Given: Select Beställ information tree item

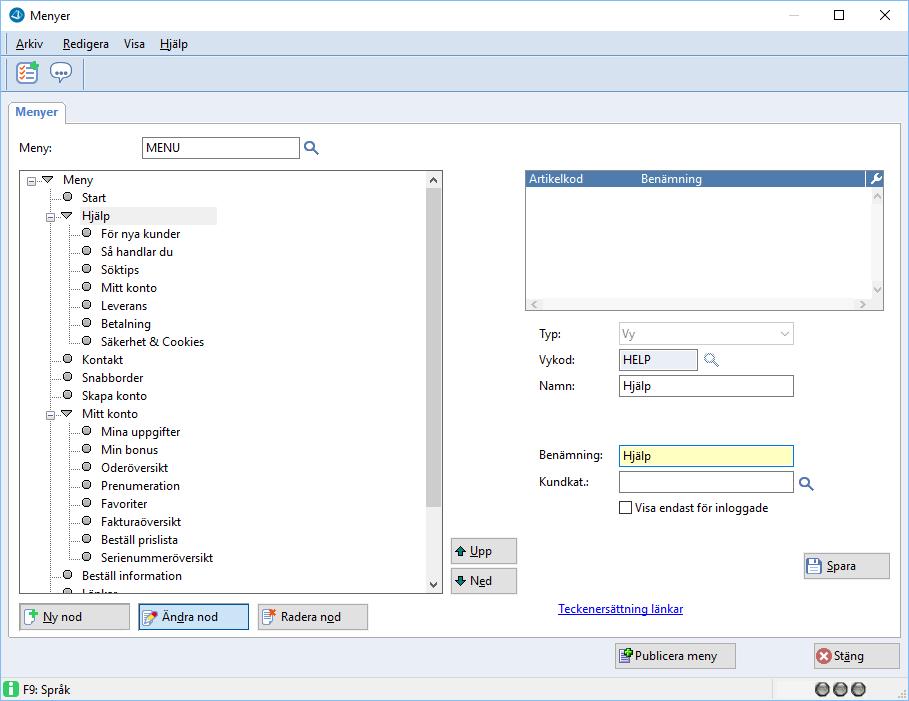Looking at the screenshot, I should 132,575.
